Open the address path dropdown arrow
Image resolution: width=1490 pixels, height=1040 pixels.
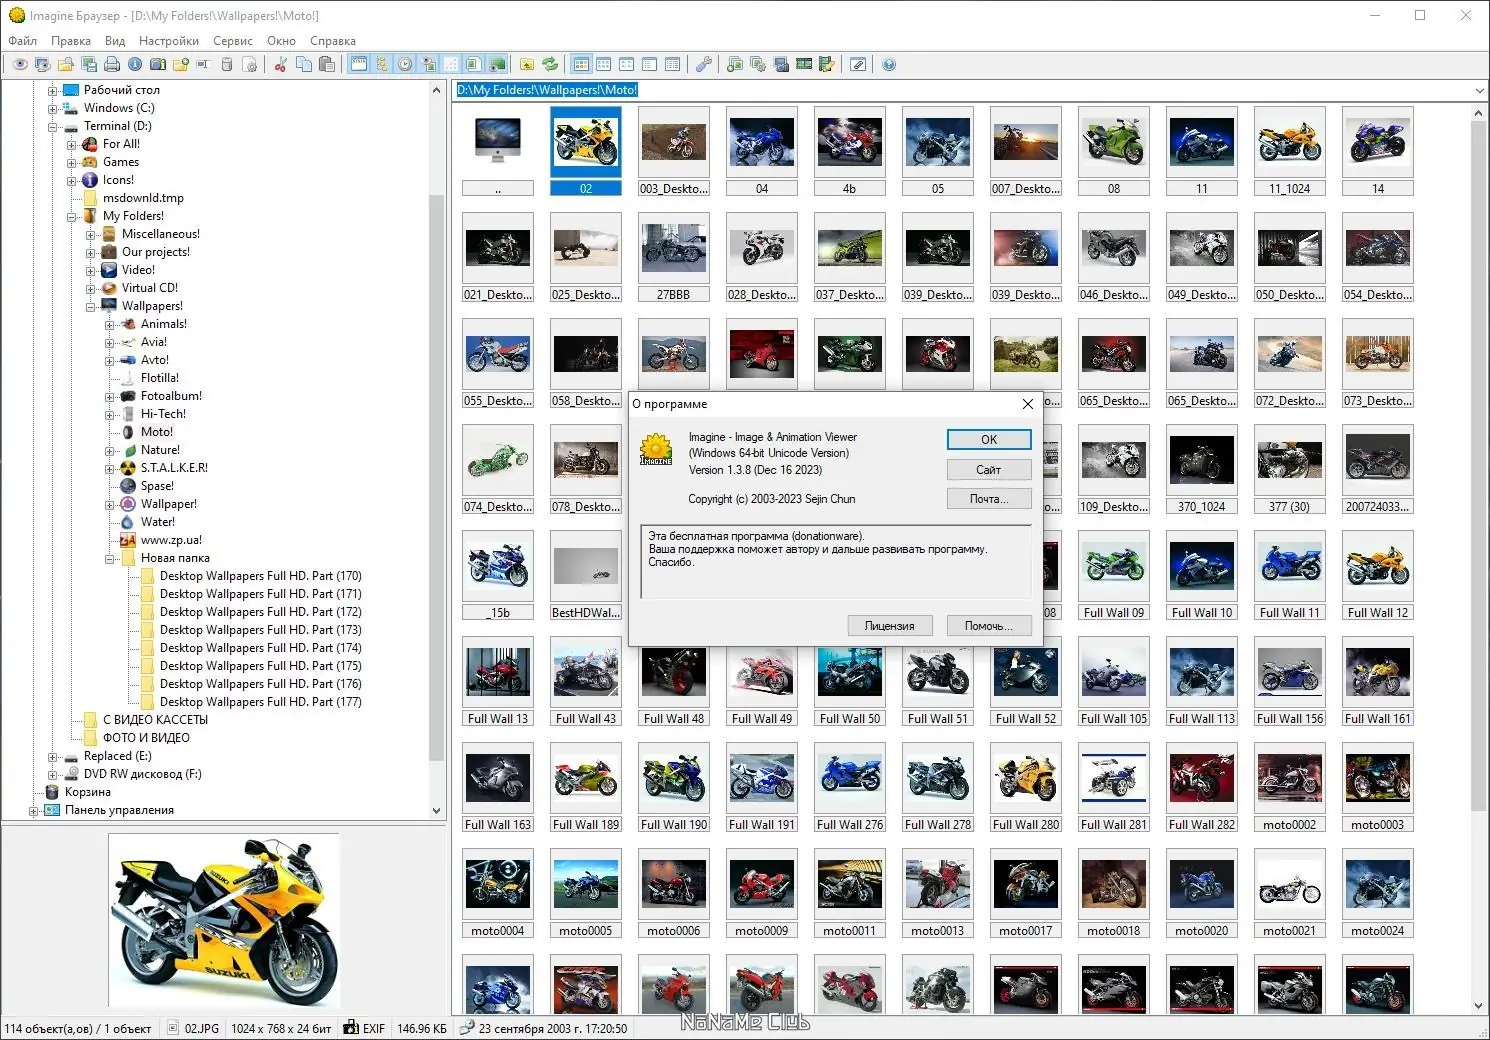tap(1479, 90)
